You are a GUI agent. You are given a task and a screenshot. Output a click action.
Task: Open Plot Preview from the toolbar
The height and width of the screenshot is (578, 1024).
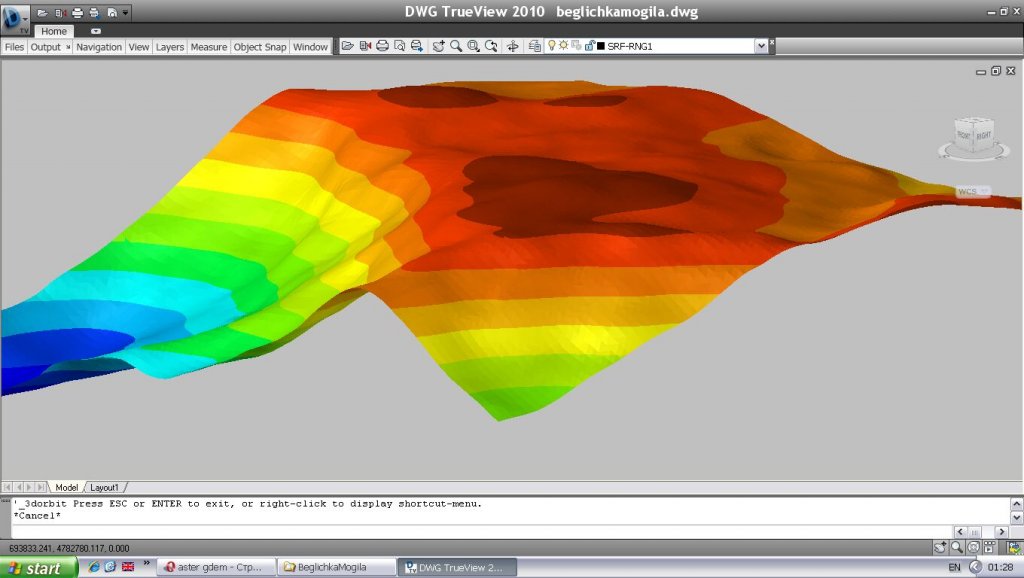399,46
